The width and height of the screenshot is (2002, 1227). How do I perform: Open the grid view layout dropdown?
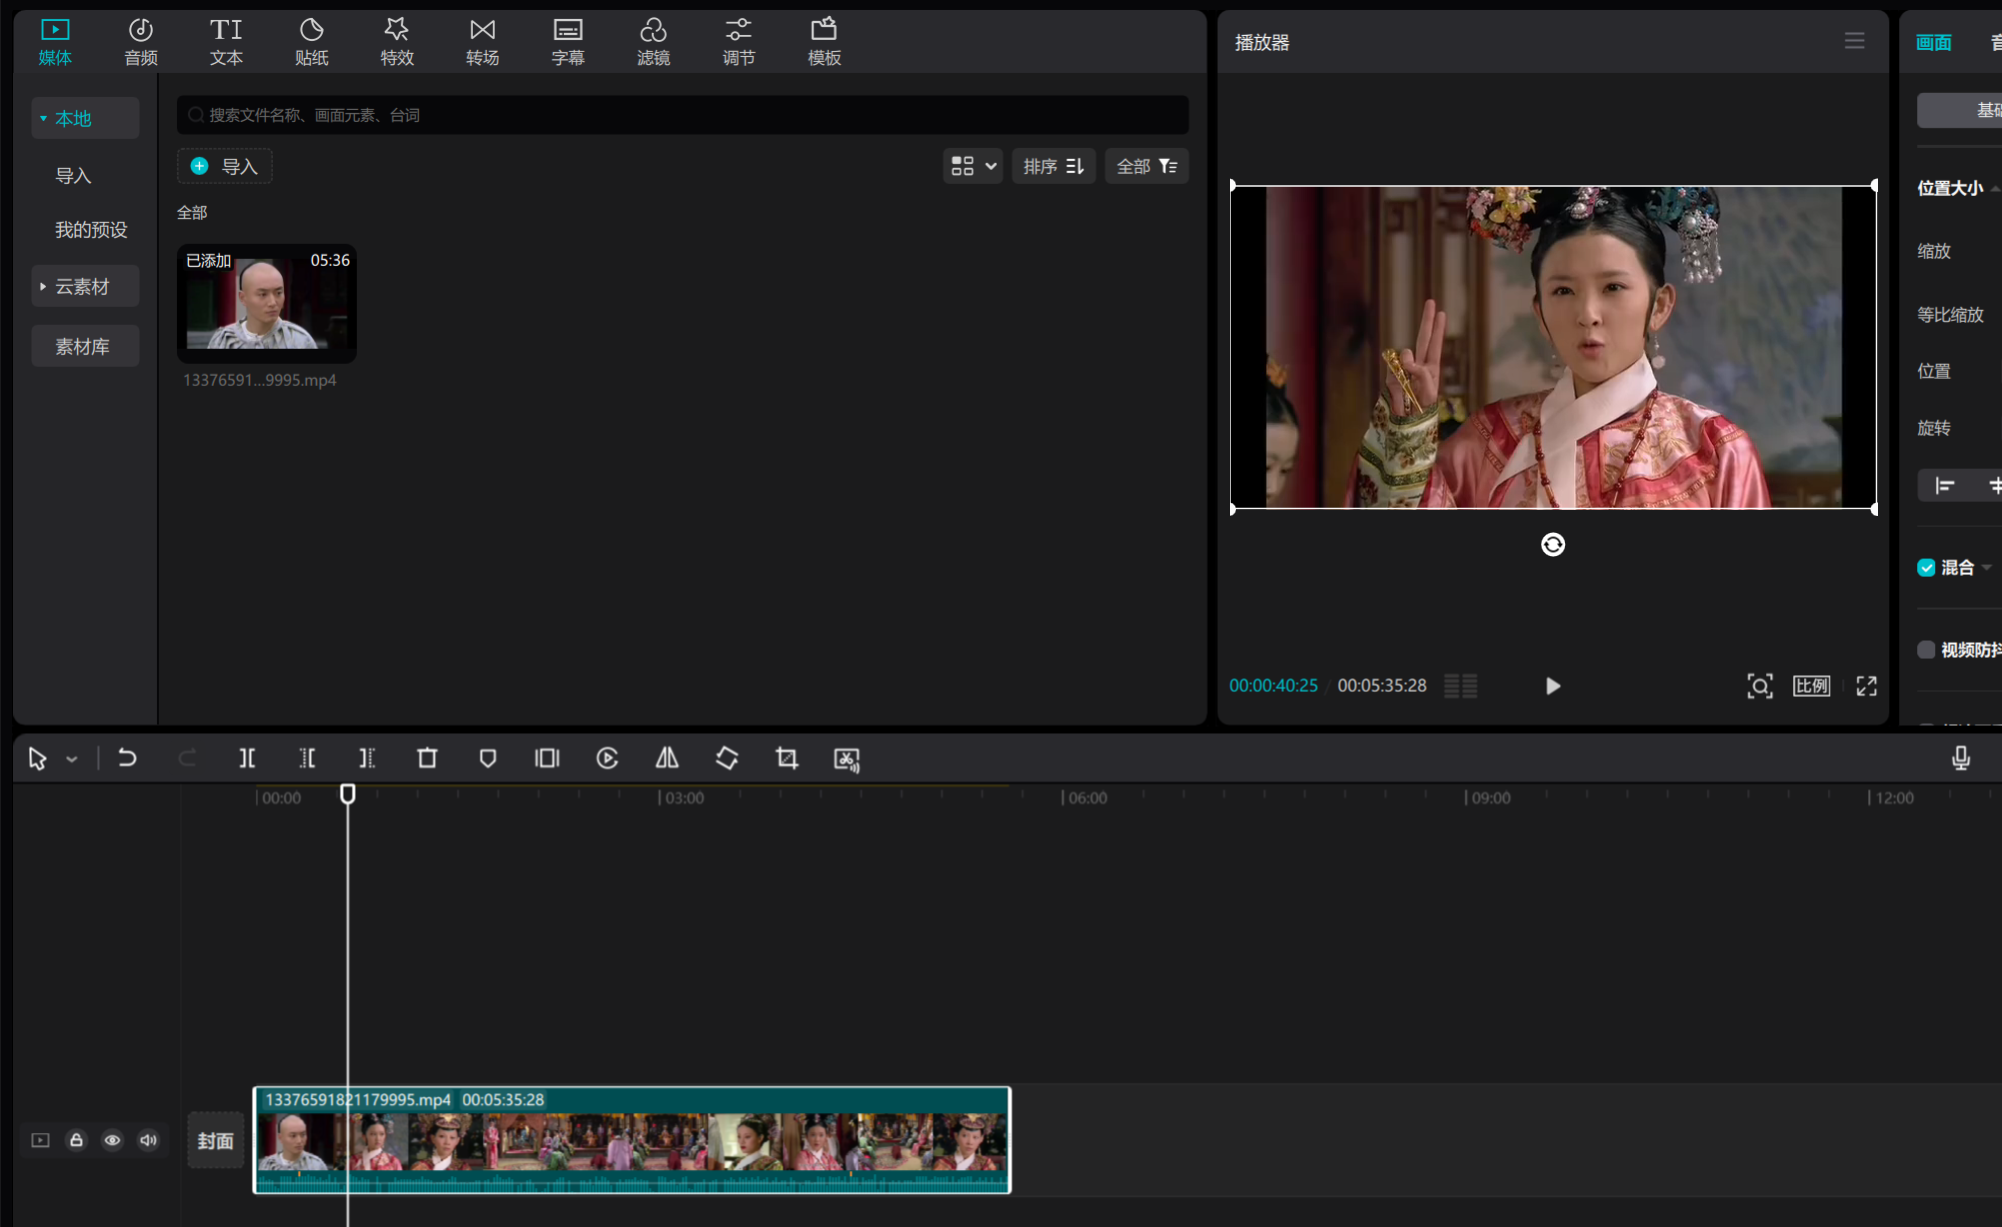pos(972,166)
